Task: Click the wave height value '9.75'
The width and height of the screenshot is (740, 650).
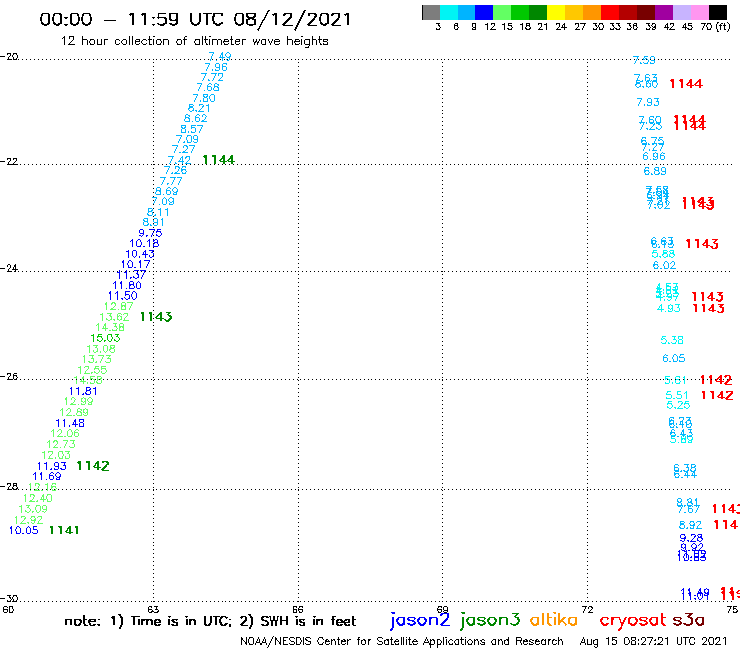Action: 150,233
